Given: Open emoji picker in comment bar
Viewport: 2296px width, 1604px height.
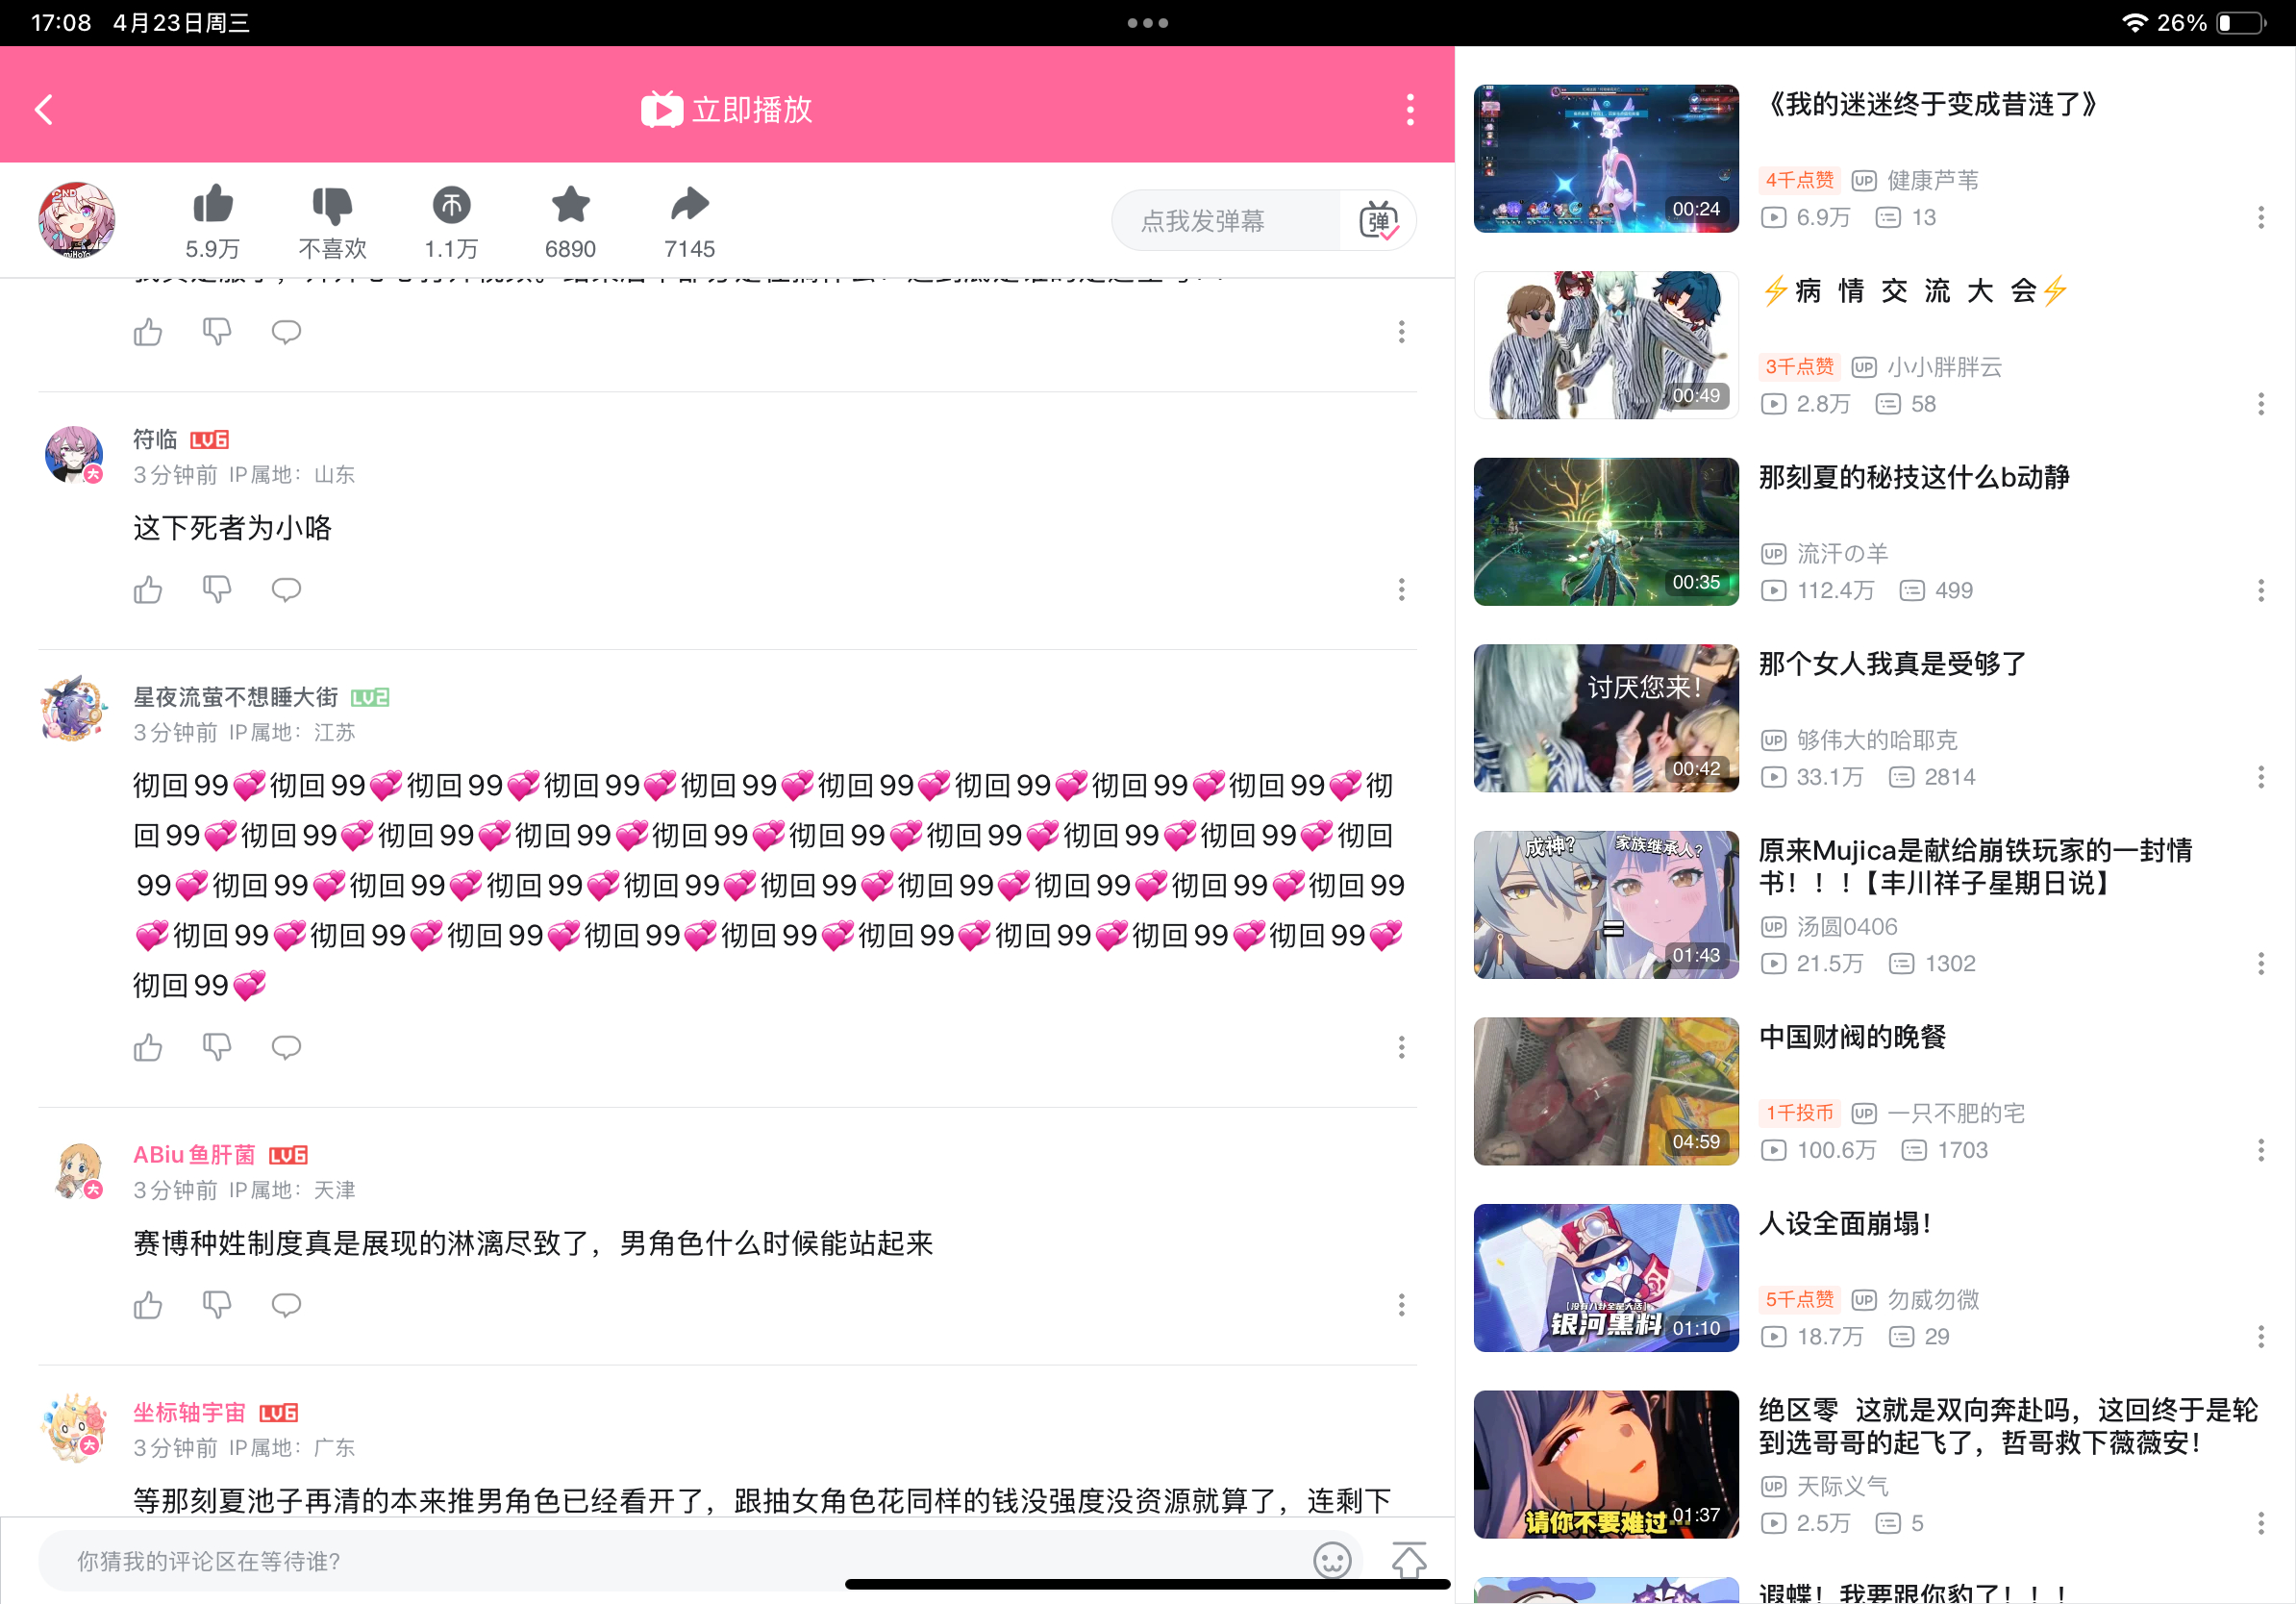Looking at the screenshot, I should click(x=1332, y=1560).
